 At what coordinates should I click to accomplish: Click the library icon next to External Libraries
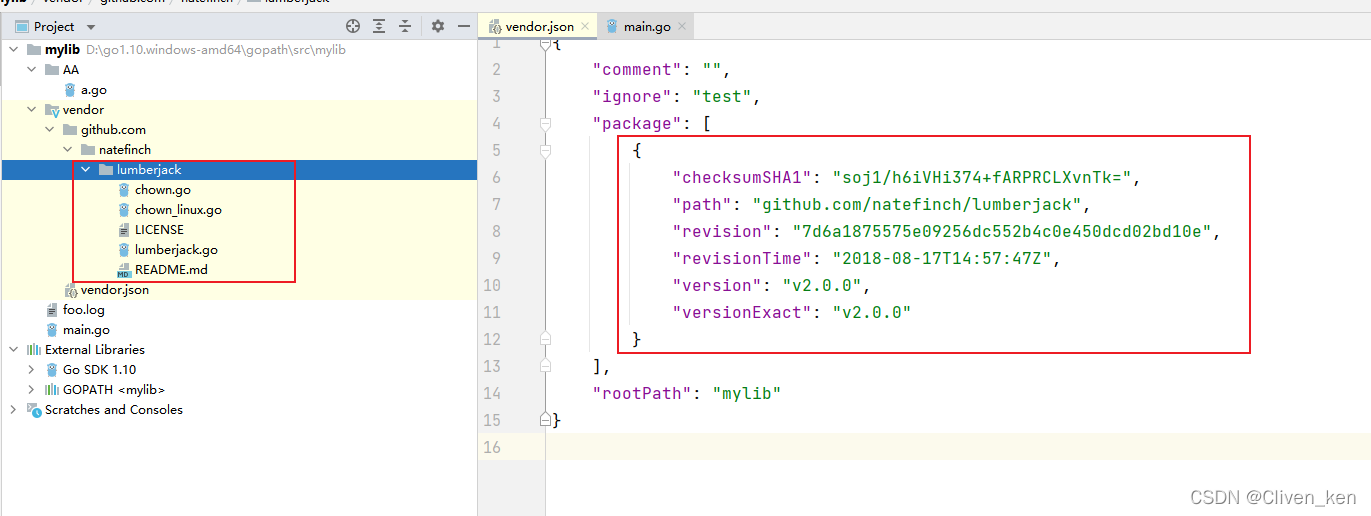point(34,350)
